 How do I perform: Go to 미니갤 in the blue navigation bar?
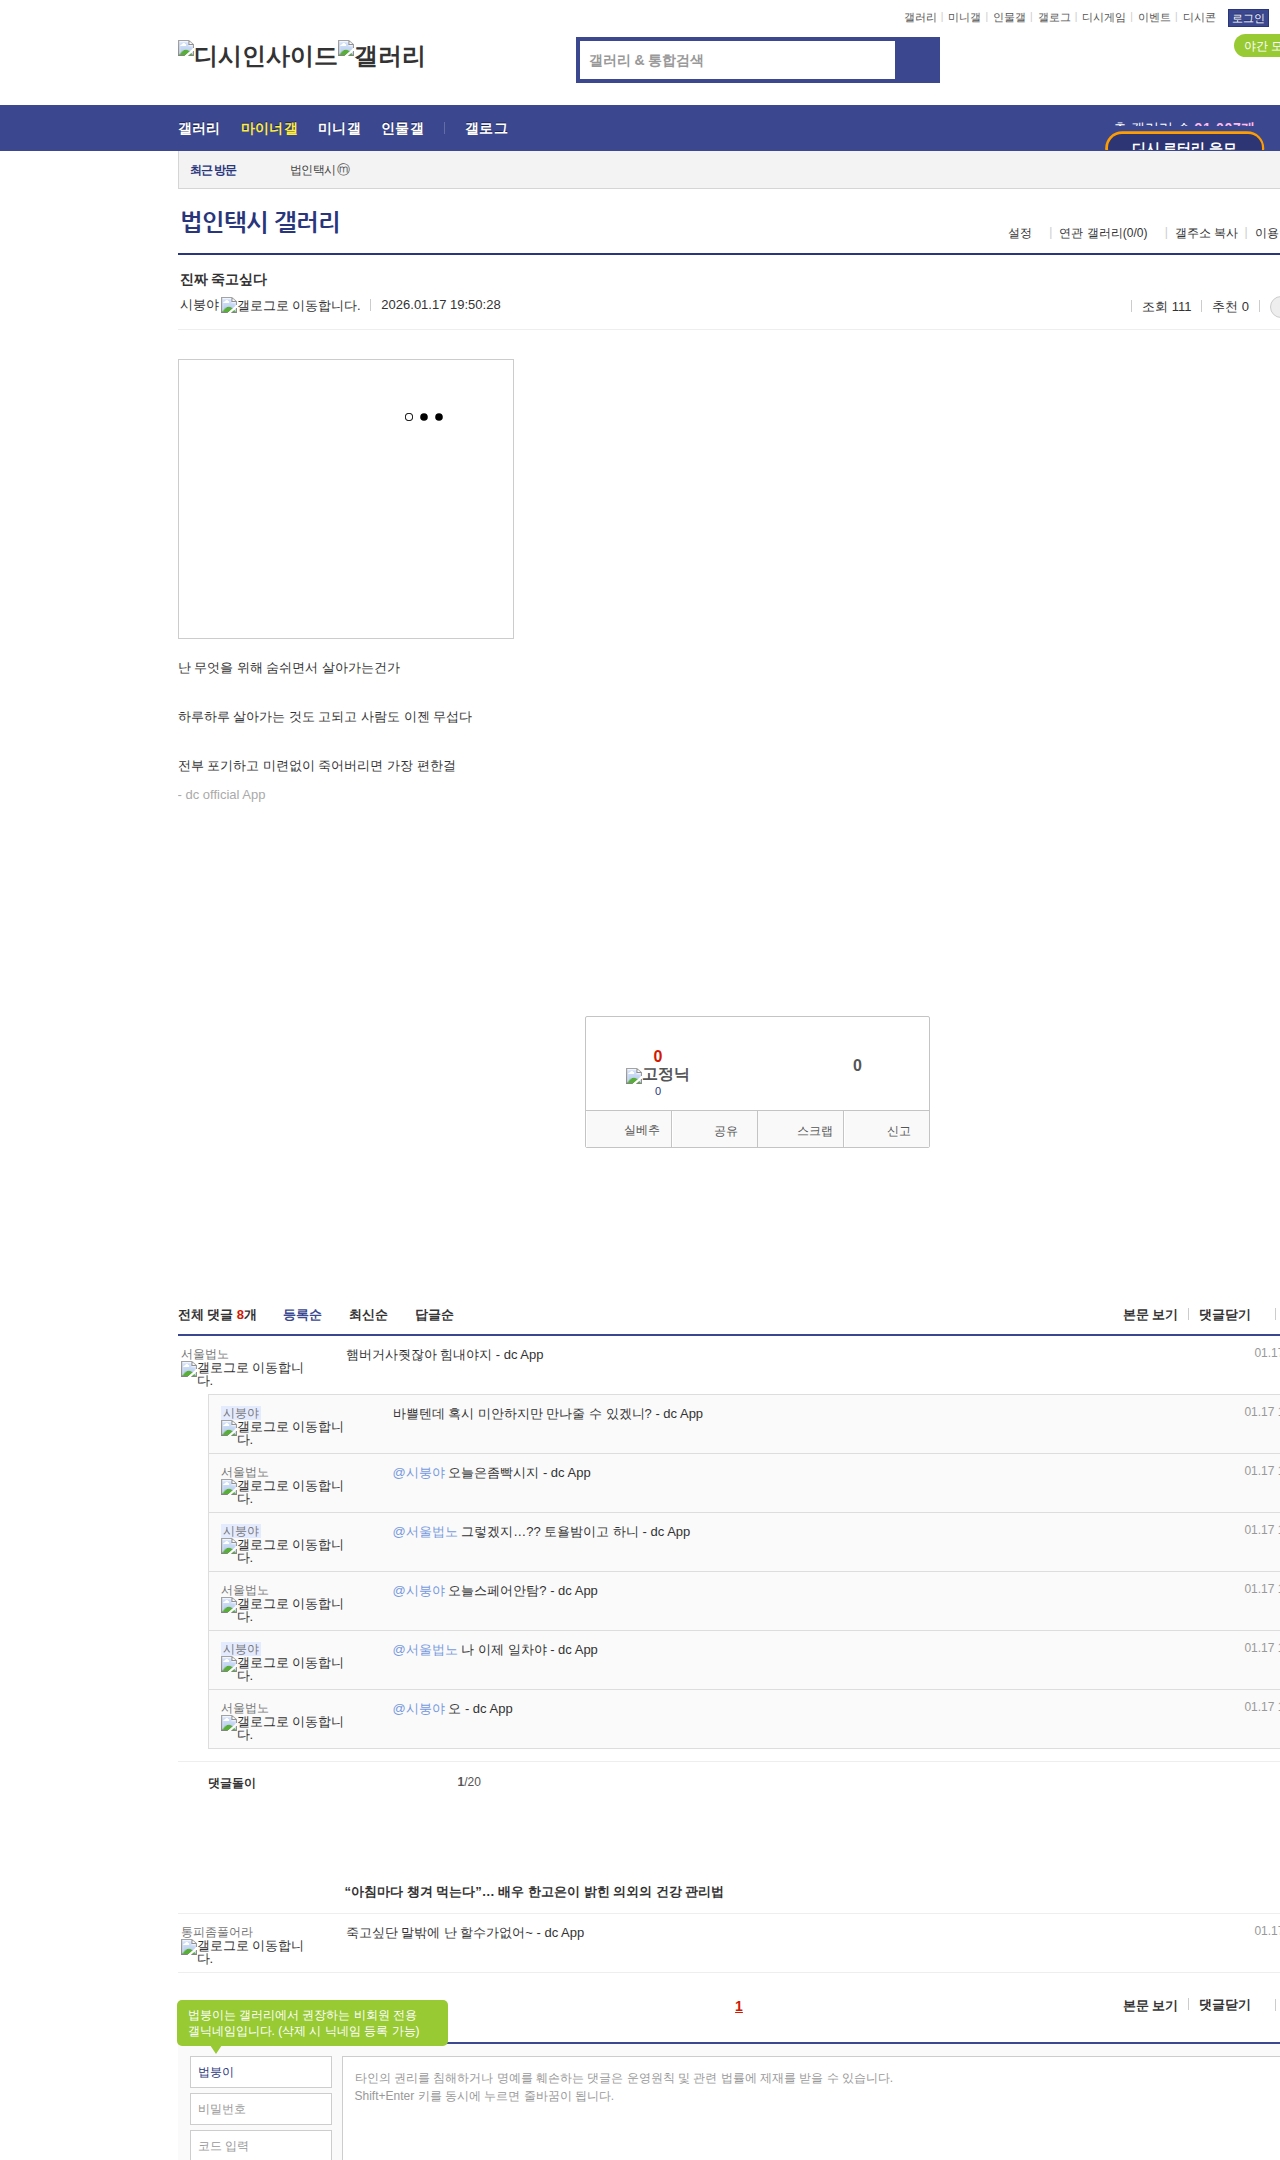point(339,129)
